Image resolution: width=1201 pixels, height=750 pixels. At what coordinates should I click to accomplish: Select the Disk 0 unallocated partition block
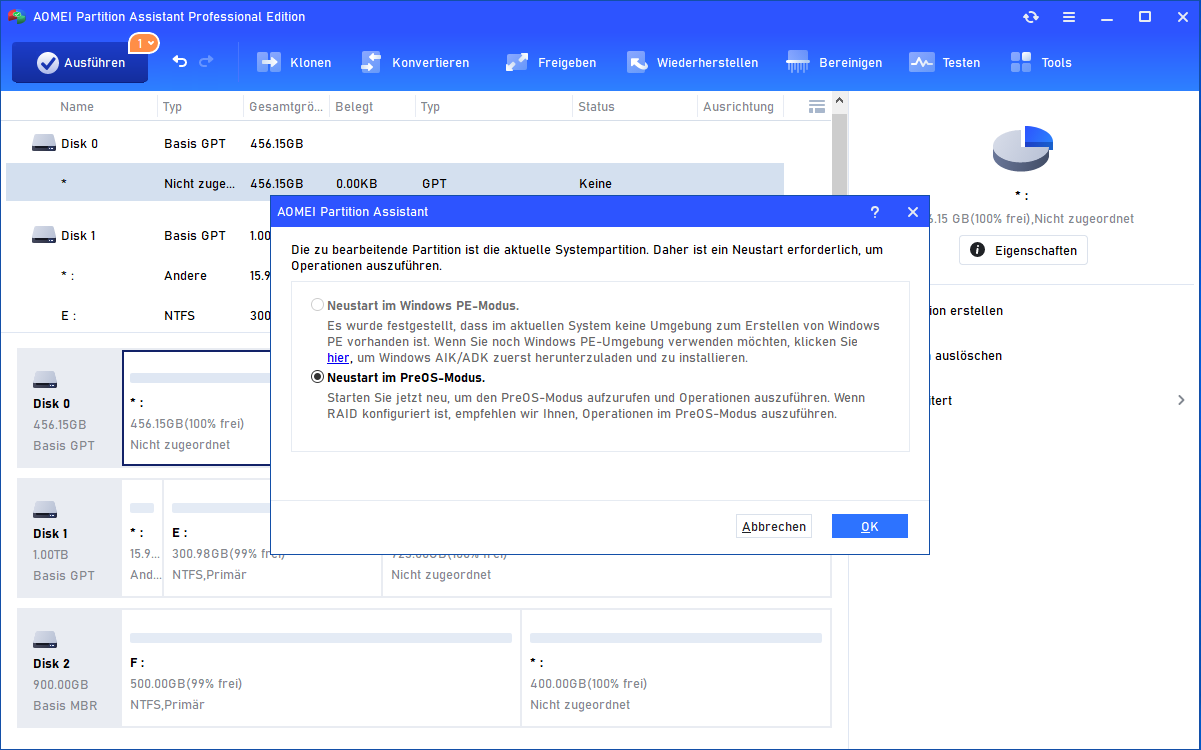click(x=197, y=408)
